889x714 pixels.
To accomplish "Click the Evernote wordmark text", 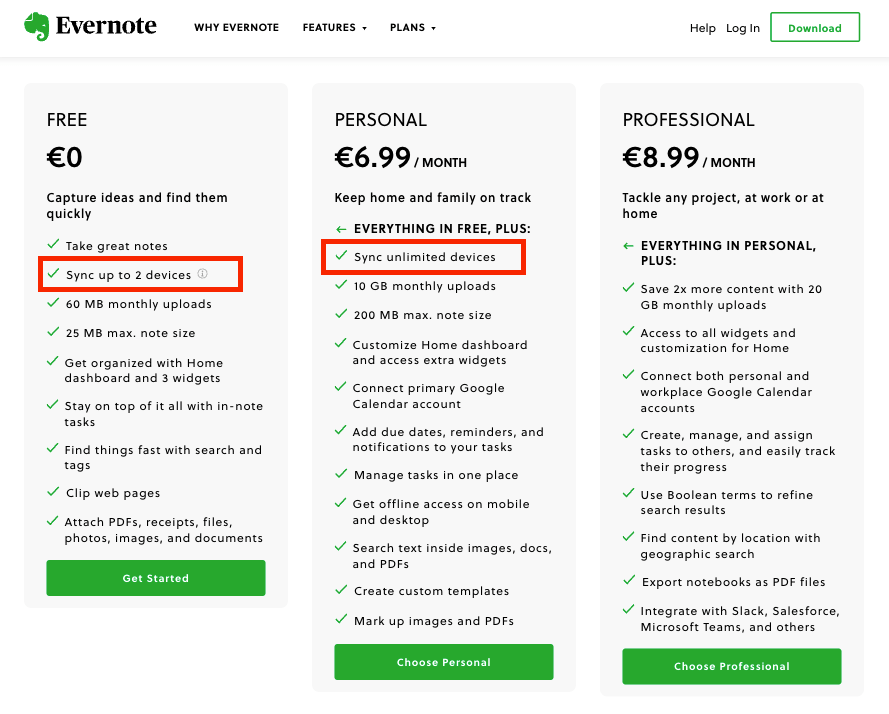I will point(107,27).
